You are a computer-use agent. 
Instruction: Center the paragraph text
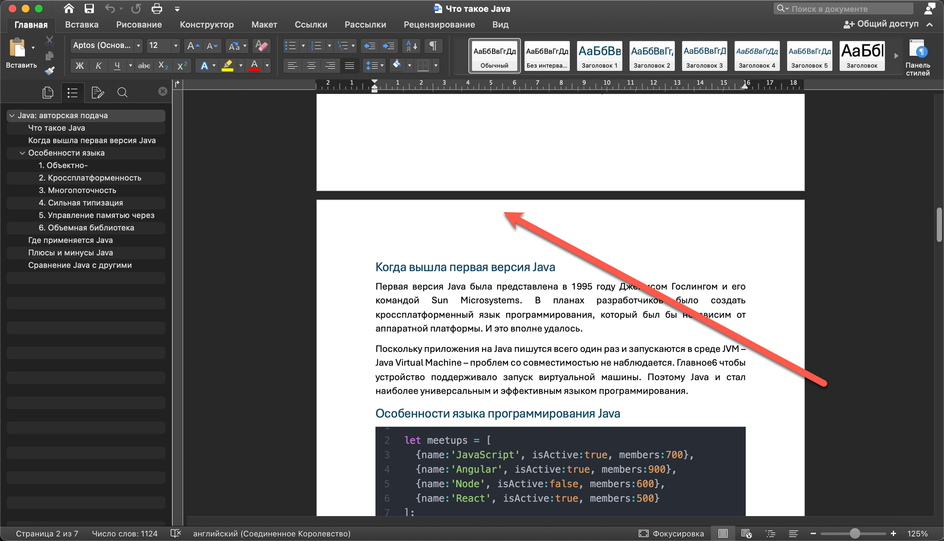(x=311, y=66)
